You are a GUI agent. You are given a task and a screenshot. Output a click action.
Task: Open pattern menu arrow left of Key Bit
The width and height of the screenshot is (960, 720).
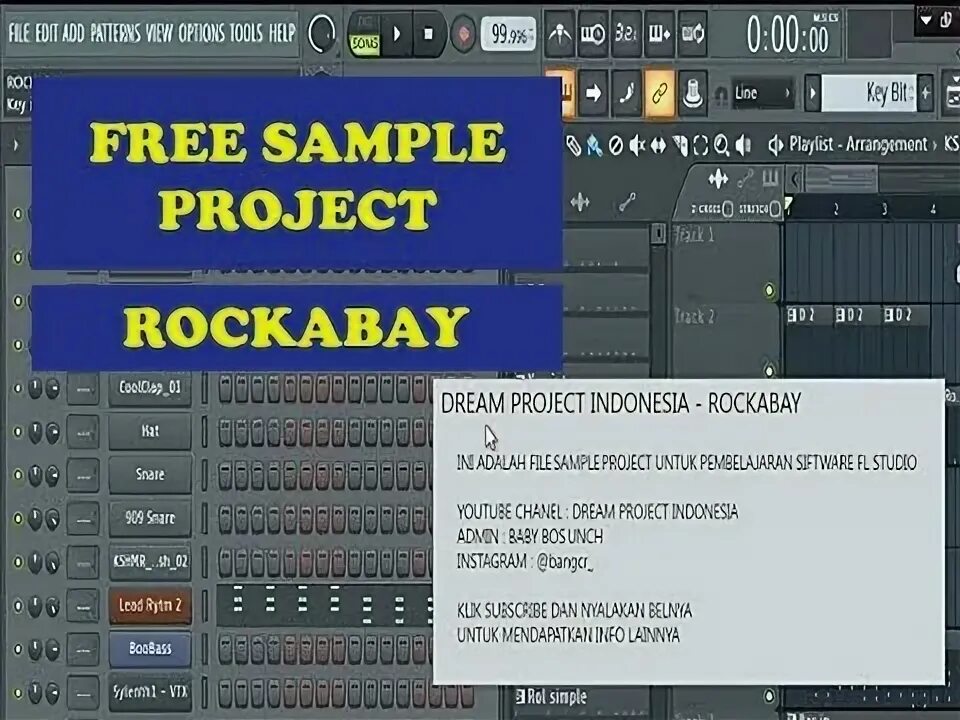click(x=812, y=94)
